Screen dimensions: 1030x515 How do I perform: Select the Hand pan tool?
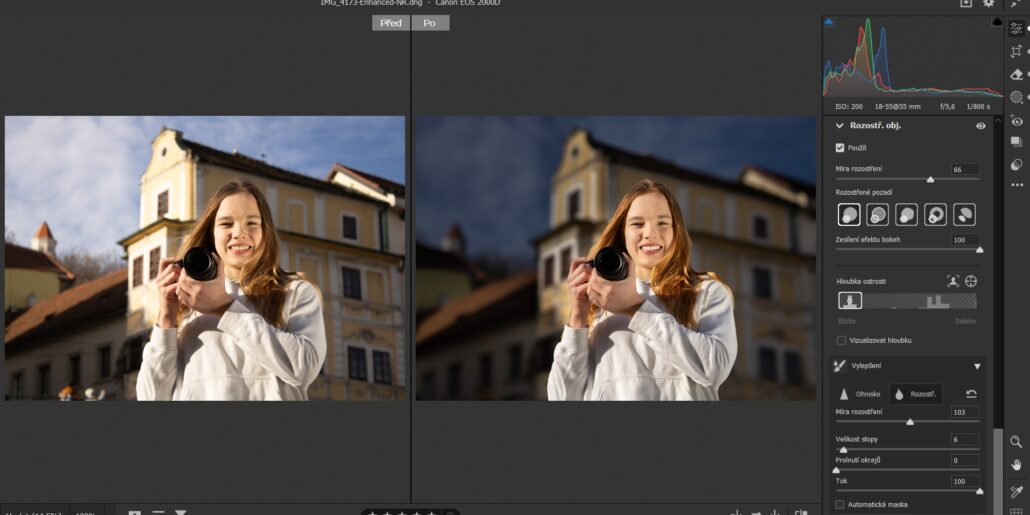(x=1016, y=464)
